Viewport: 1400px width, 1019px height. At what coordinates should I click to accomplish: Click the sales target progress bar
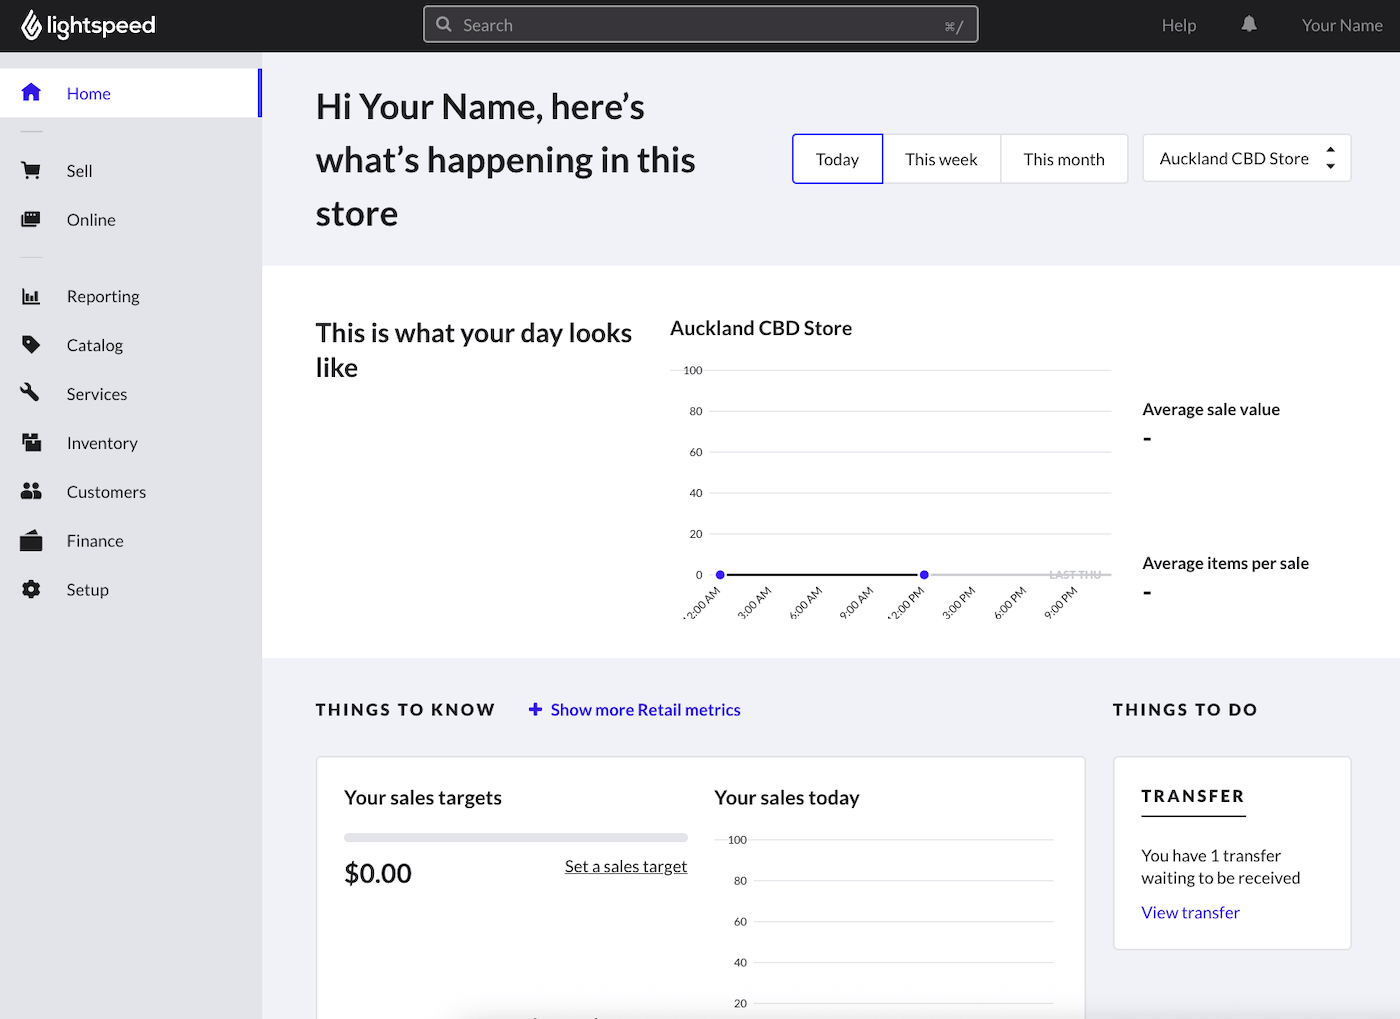515,837
